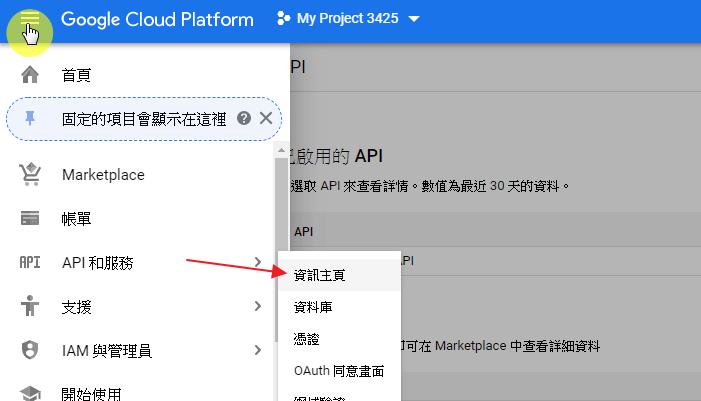Open the hamburger navigation menu
The width and height of the screenshot is (701, 401).
30,19
